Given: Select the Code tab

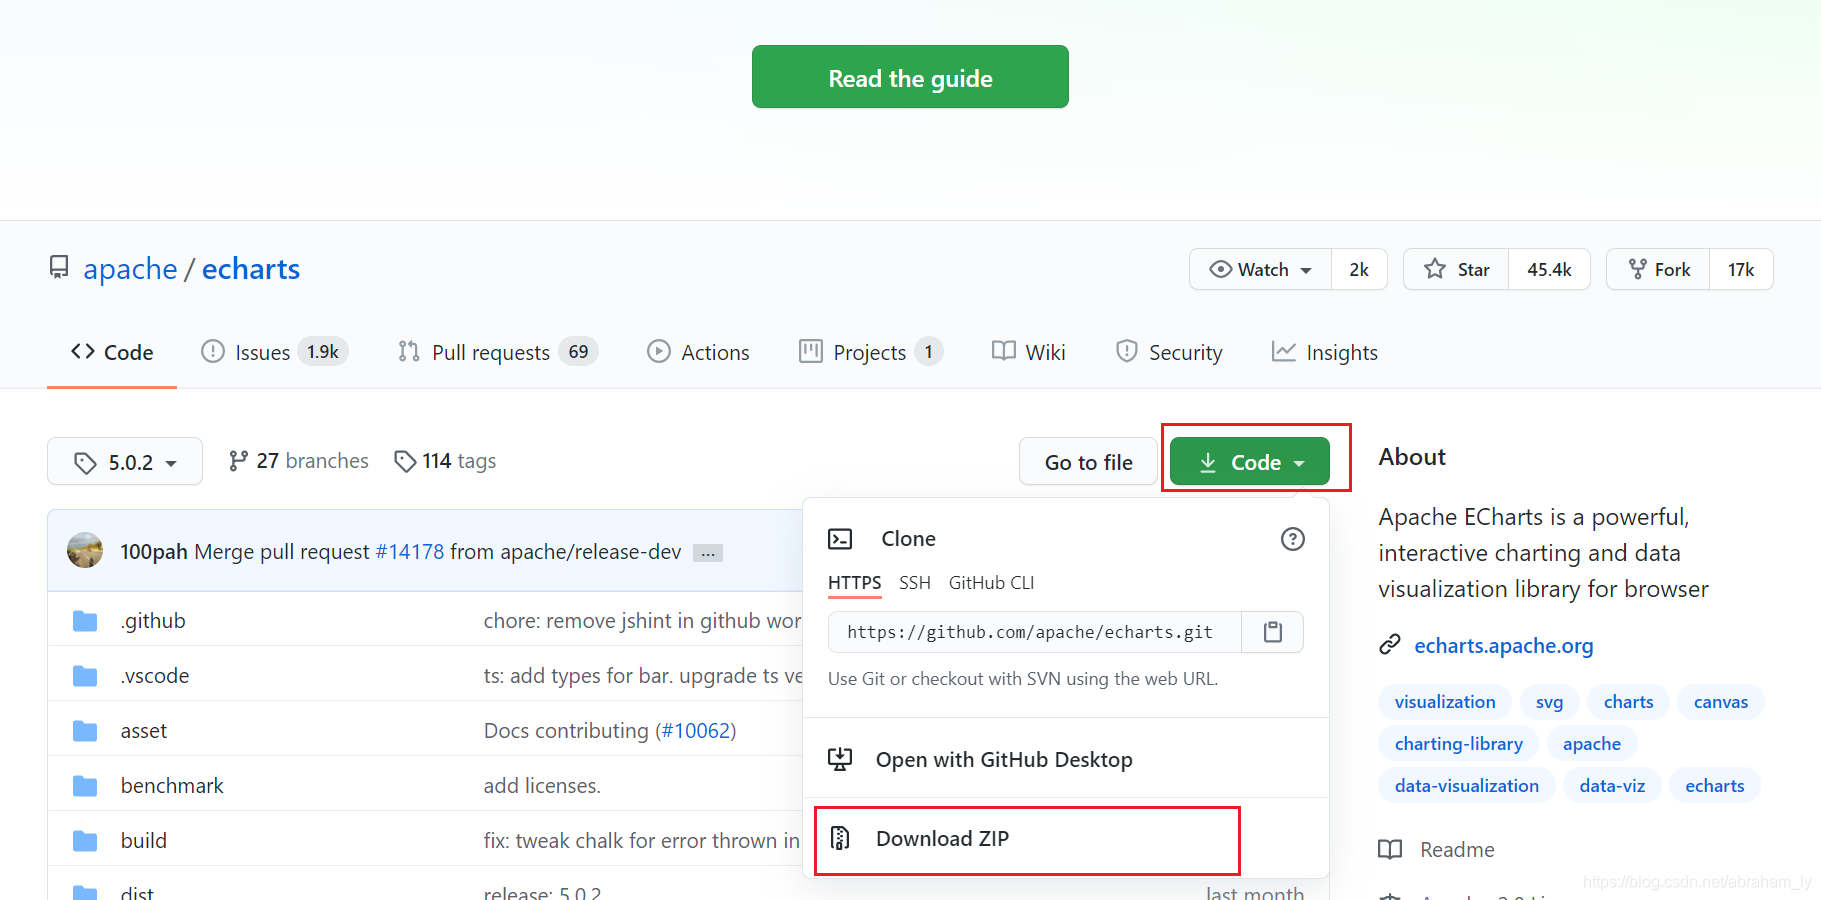Looking at the screenshot, I should [x=112, y=352].
